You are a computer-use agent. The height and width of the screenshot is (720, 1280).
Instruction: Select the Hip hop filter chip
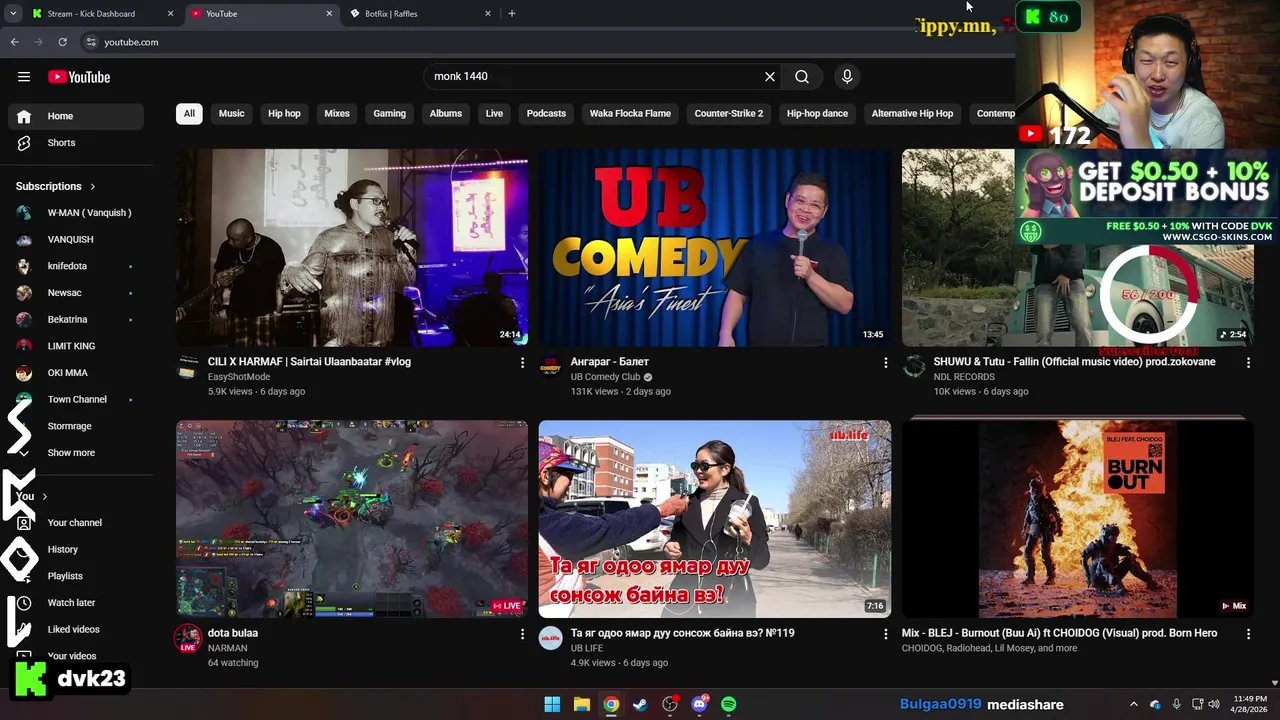point(284,113)
